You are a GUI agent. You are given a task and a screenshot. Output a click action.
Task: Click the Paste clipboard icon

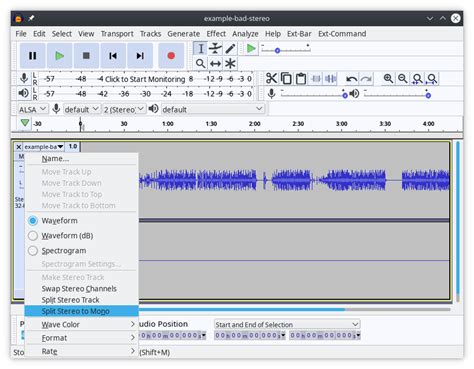(x=301, y=79)
